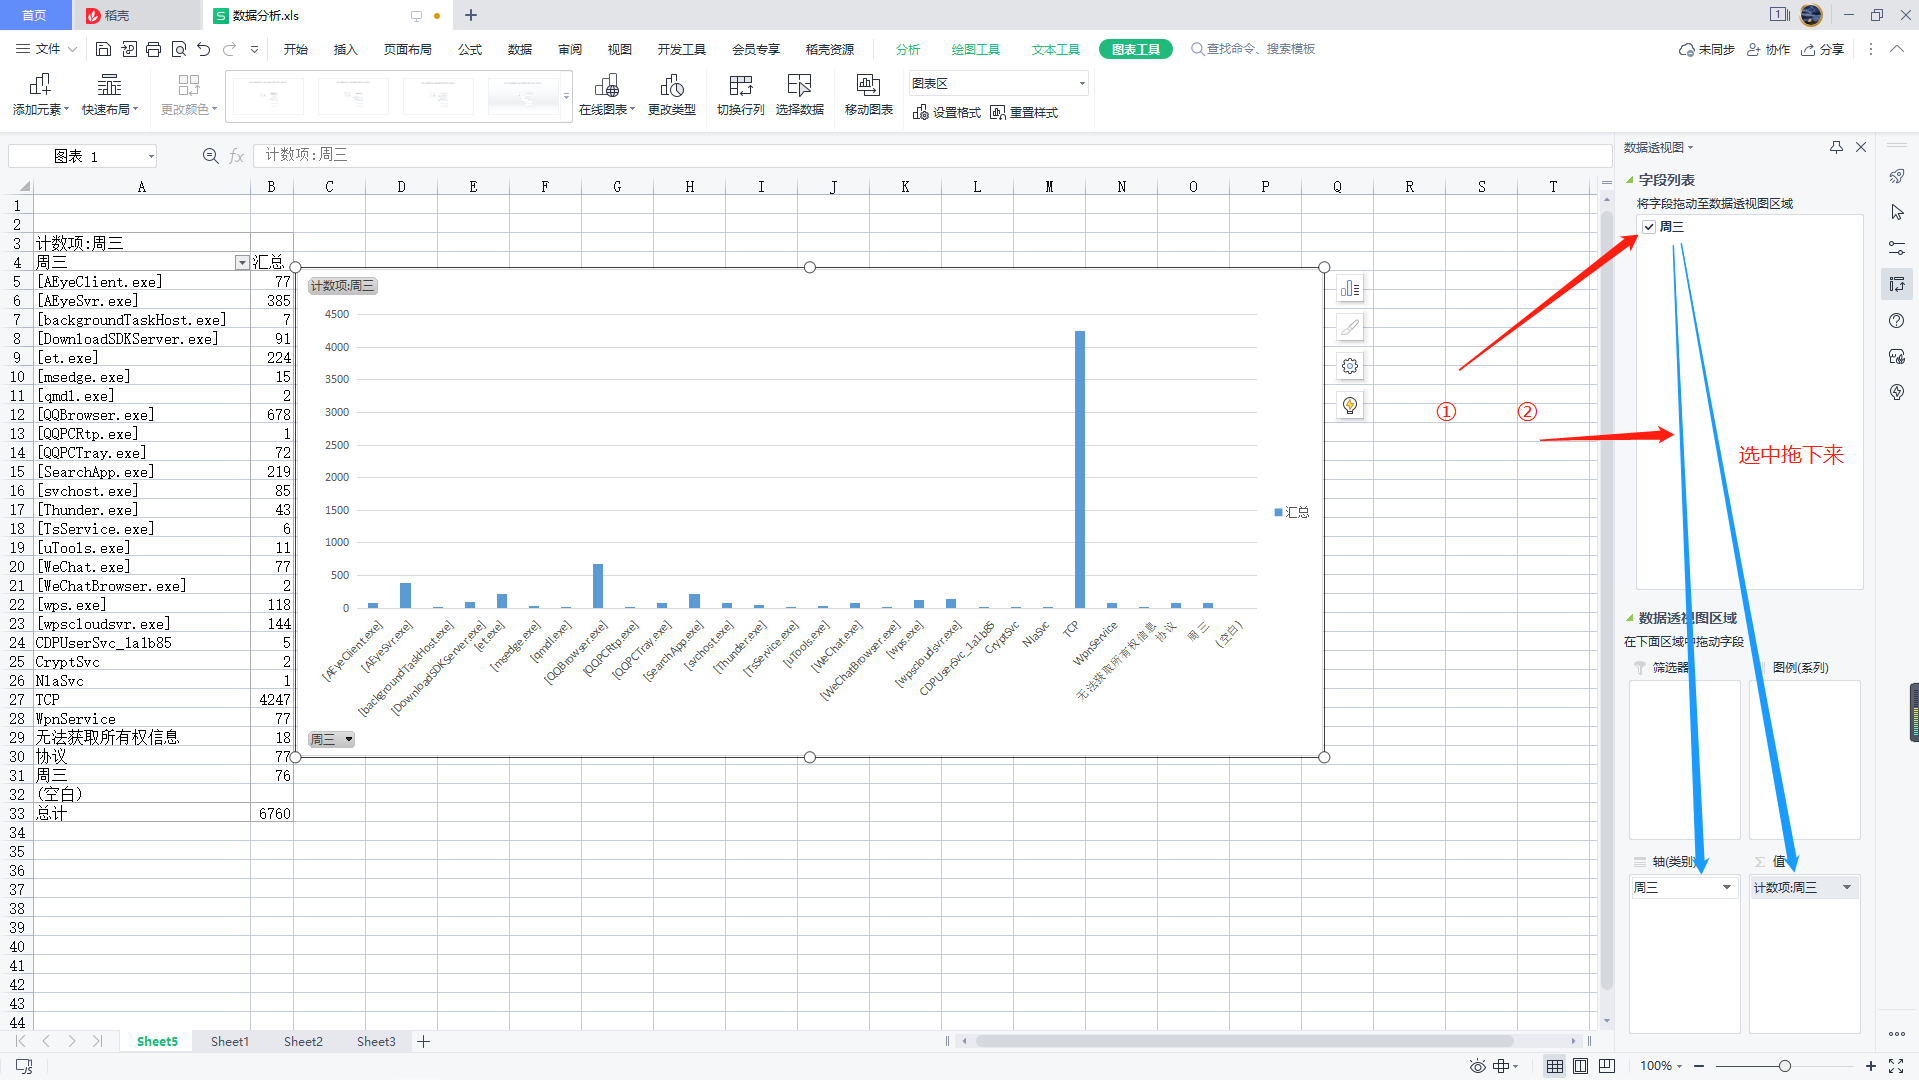Click the selection arrow icon in right sidebar
This screenshot has width=1919, height=1080.
(1897, 212)
